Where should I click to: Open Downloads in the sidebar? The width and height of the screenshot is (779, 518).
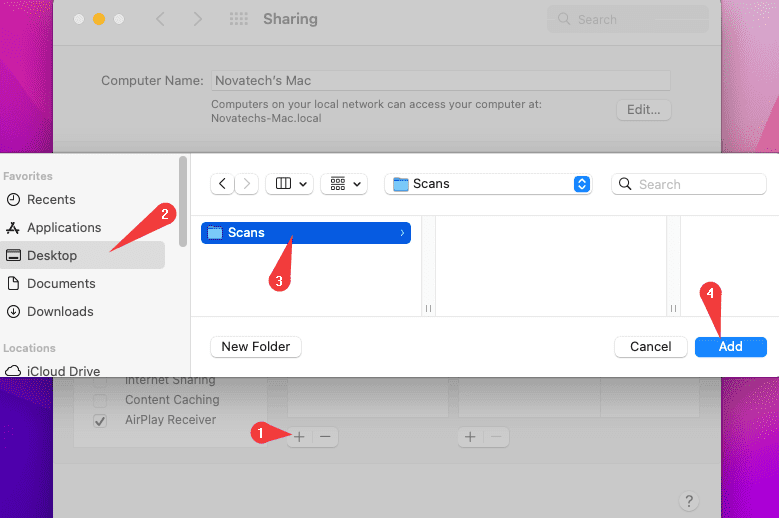coord(60,312)
